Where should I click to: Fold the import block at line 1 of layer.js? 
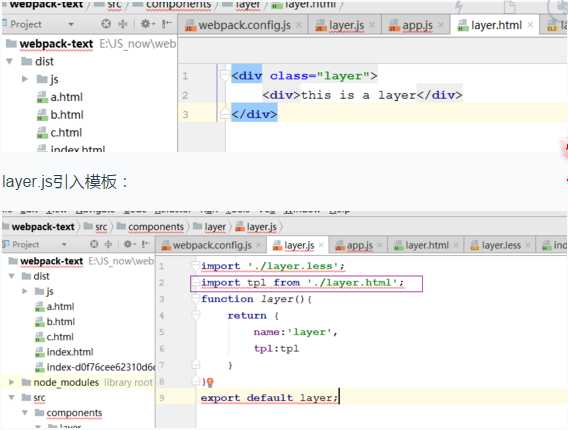(x=196, y=266)
